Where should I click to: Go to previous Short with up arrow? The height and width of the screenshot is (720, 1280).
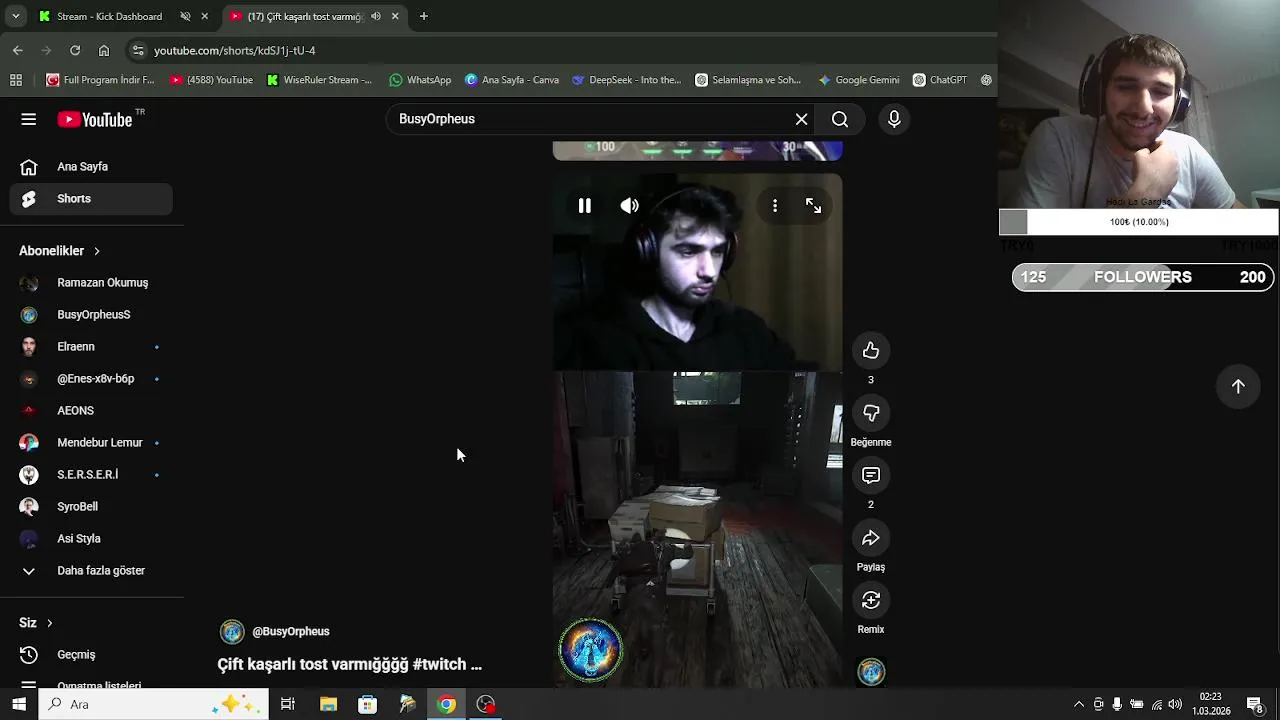click(1238, 386)
